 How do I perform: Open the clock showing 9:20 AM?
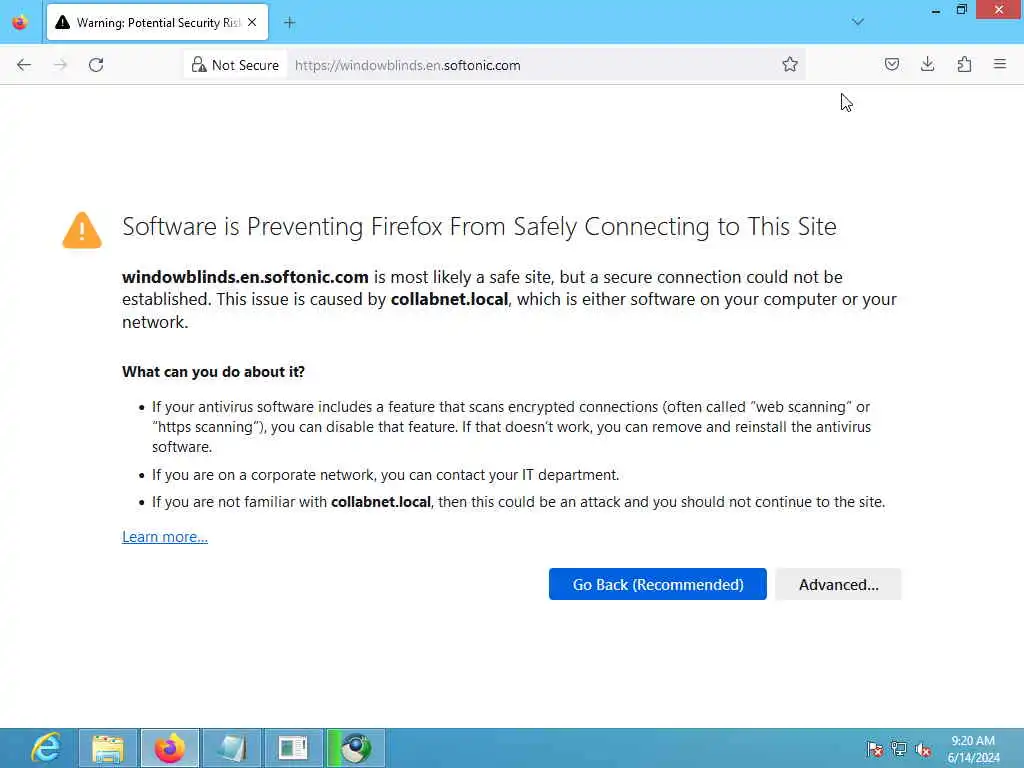coord(973,748)
